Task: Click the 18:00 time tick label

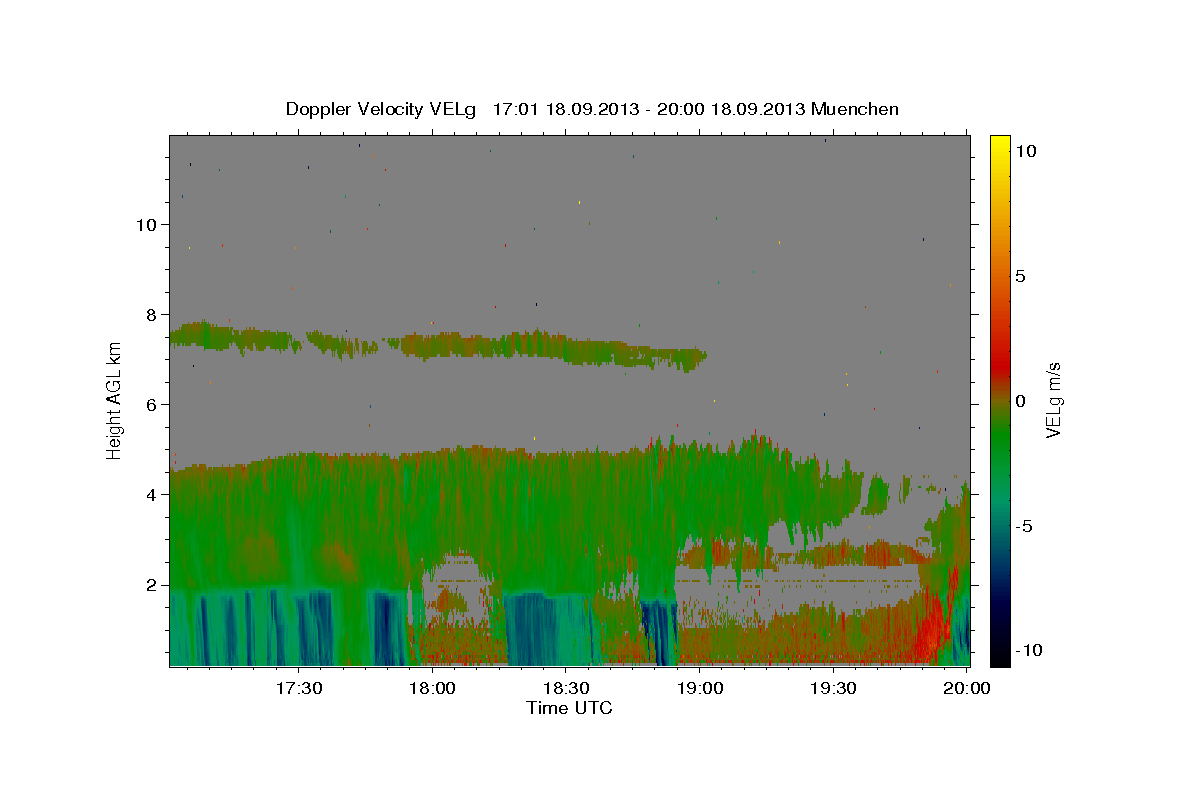Action: coord(433,688)
